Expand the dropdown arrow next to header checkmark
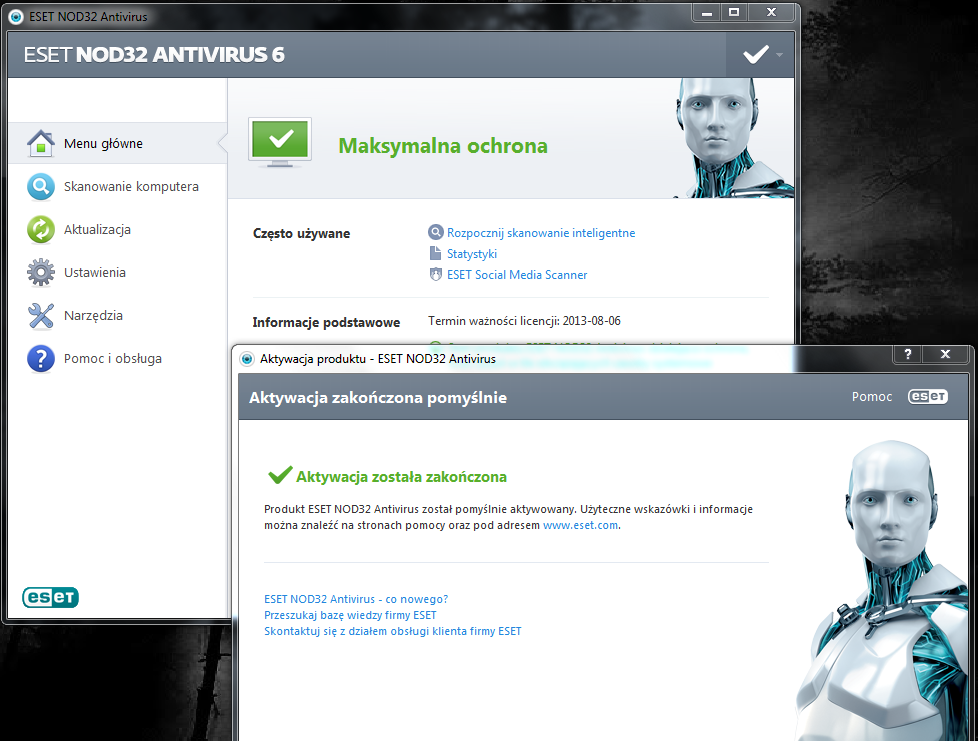Screen dimensions: 978x741 tap(779, 55)
